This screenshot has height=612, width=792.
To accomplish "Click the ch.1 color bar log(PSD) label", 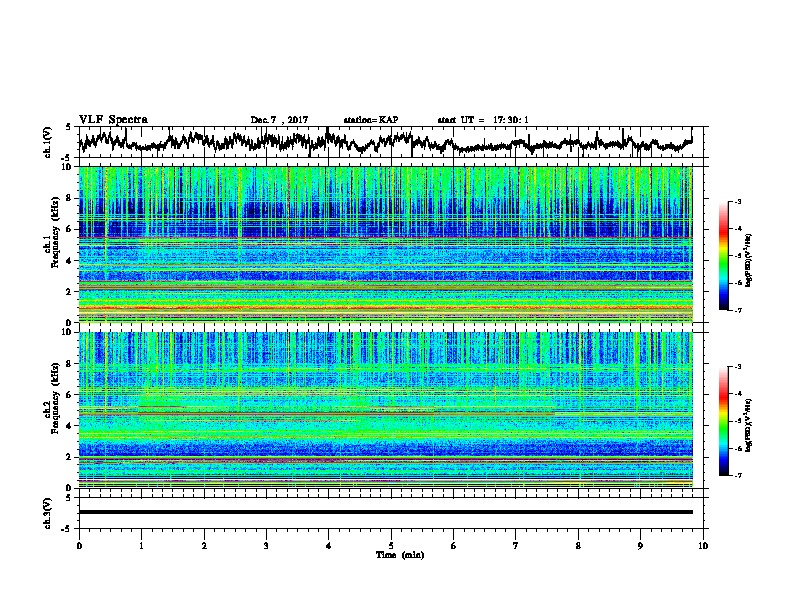I will click(749, 261).
